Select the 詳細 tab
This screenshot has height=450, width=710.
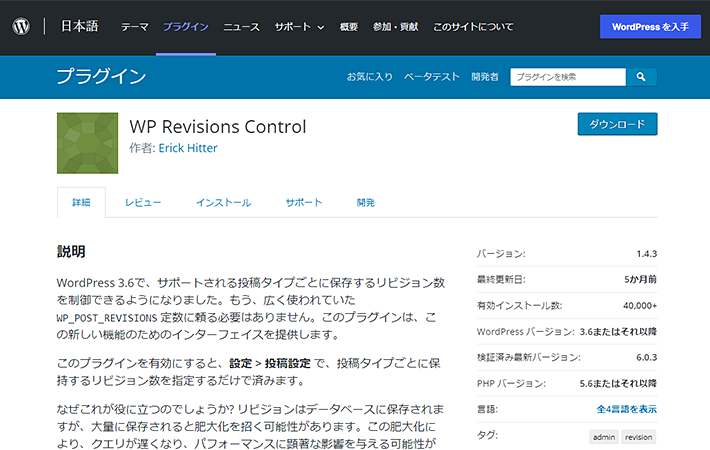click(82, 202)
